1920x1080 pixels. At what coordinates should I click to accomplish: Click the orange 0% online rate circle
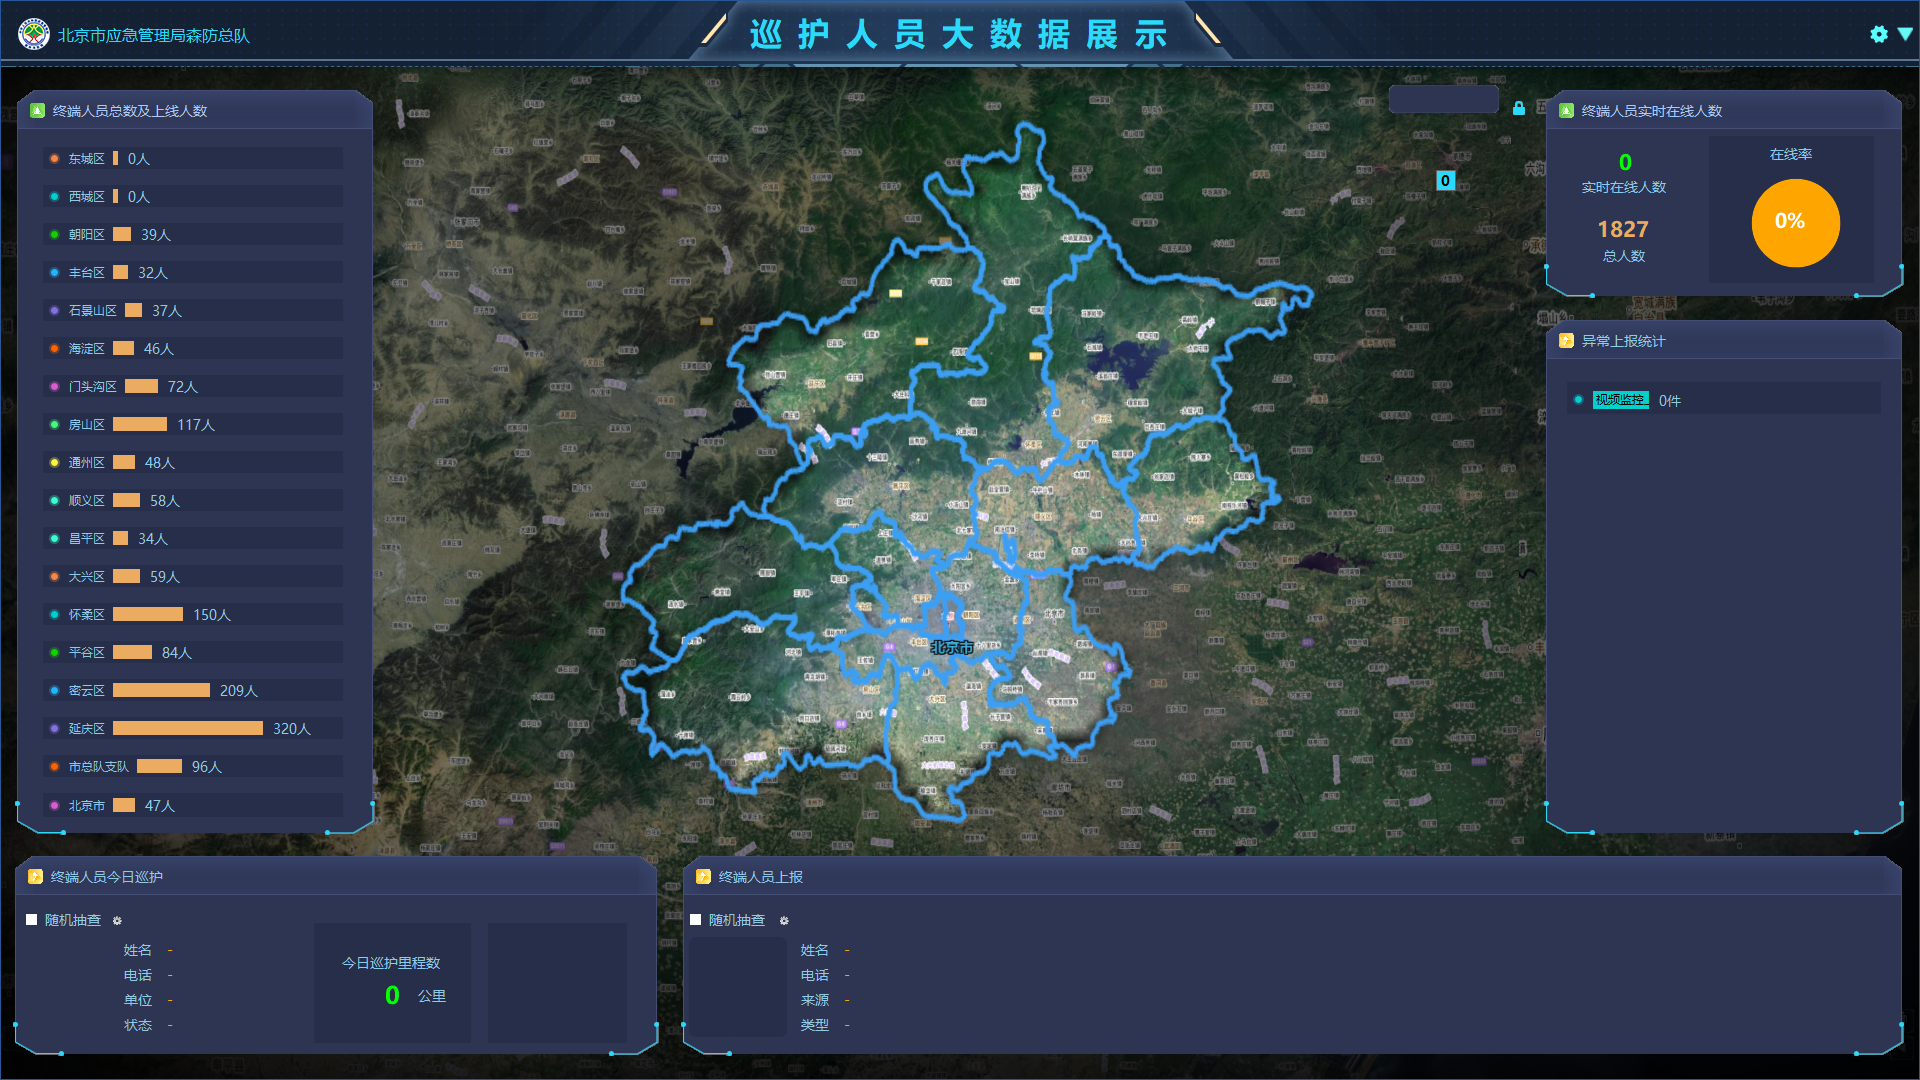(1794, 222)
